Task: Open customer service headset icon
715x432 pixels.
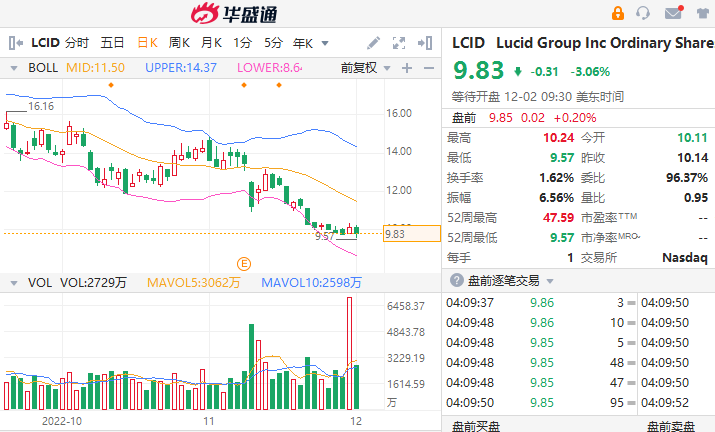Action: coord(643,13)
